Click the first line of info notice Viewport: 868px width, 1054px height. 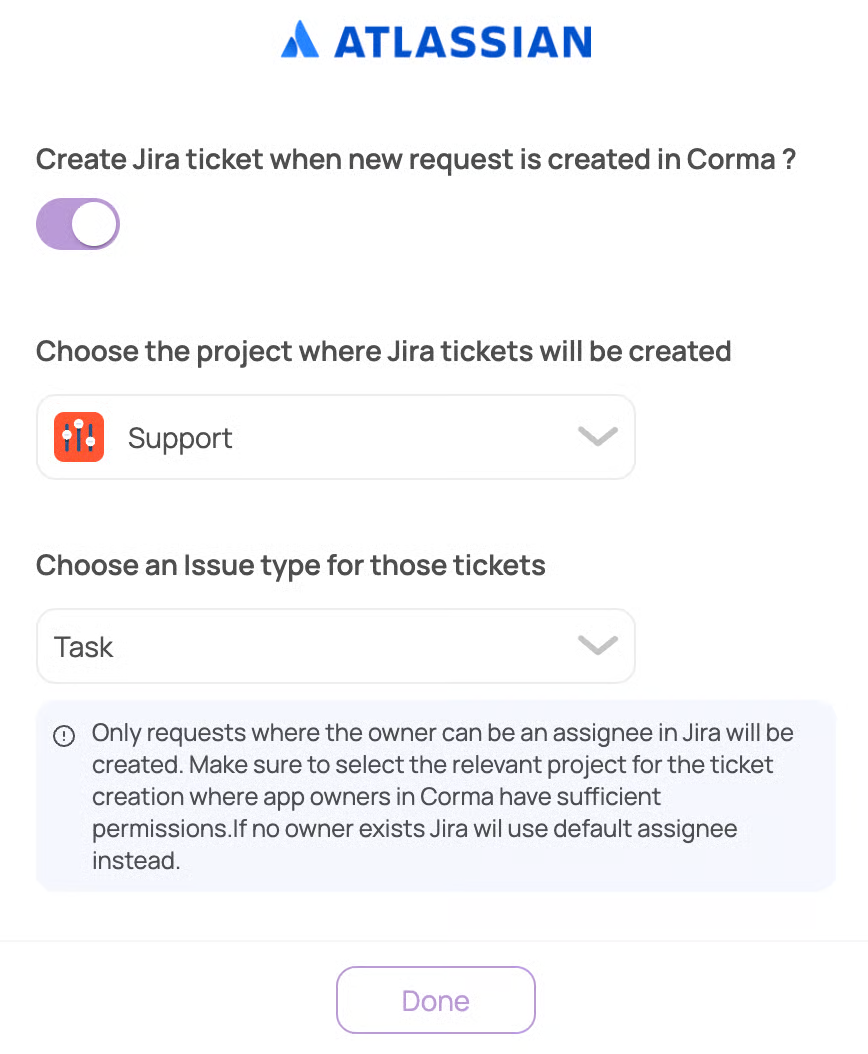click(442, 733)
